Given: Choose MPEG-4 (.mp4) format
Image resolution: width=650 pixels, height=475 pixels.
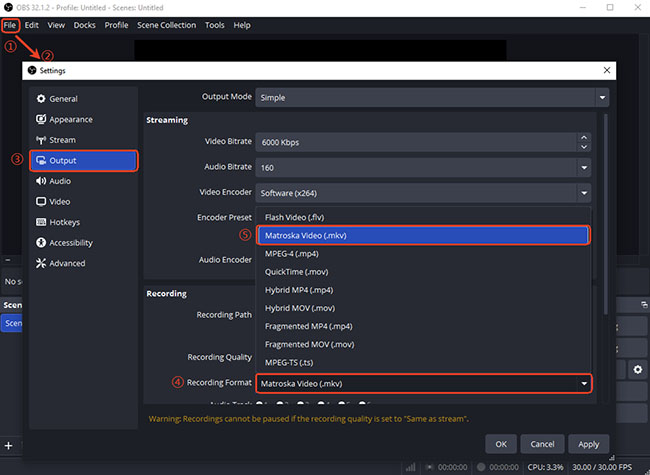Looking at the screenshot, I should [x=423, y=254].
